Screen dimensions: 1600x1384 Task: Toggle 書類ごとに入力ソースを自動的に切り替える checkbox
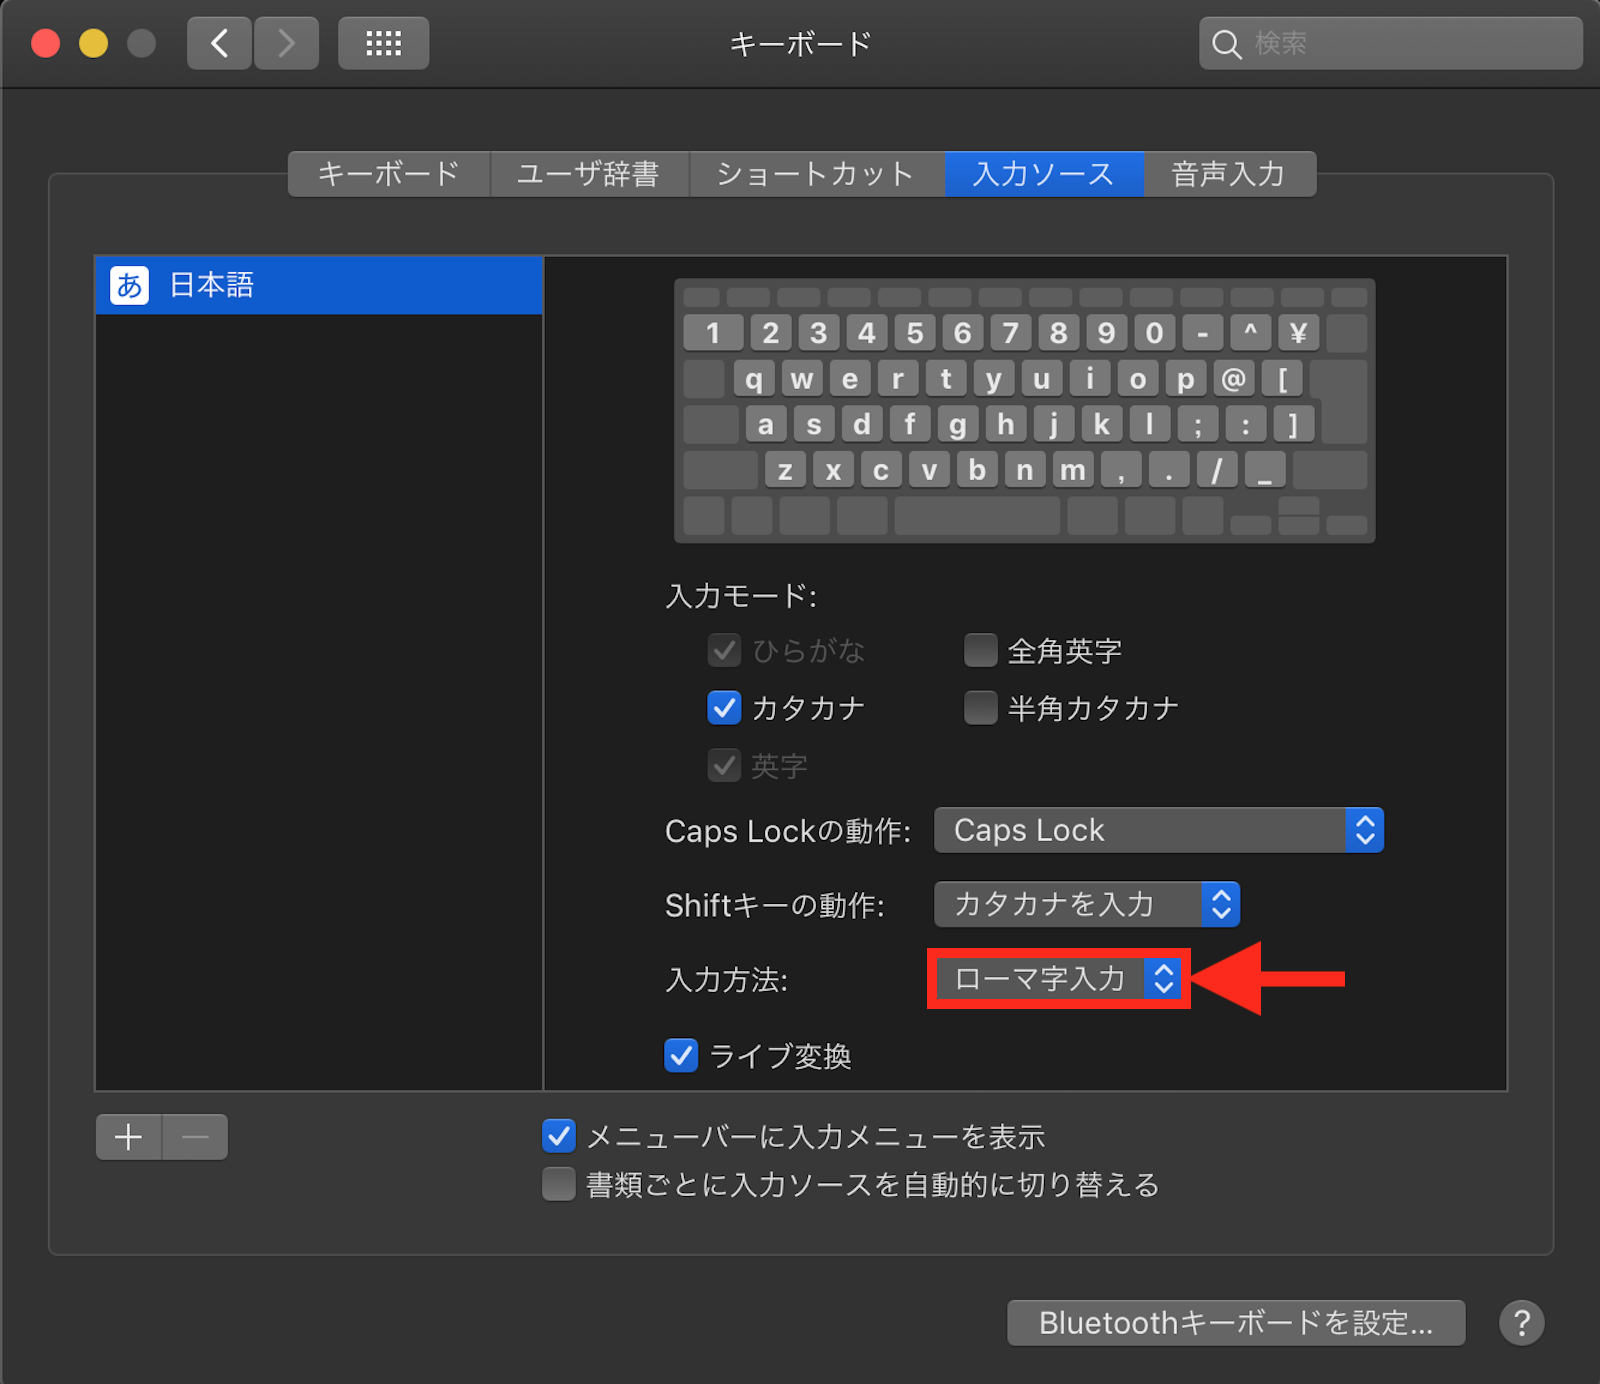coord(559,1185)
